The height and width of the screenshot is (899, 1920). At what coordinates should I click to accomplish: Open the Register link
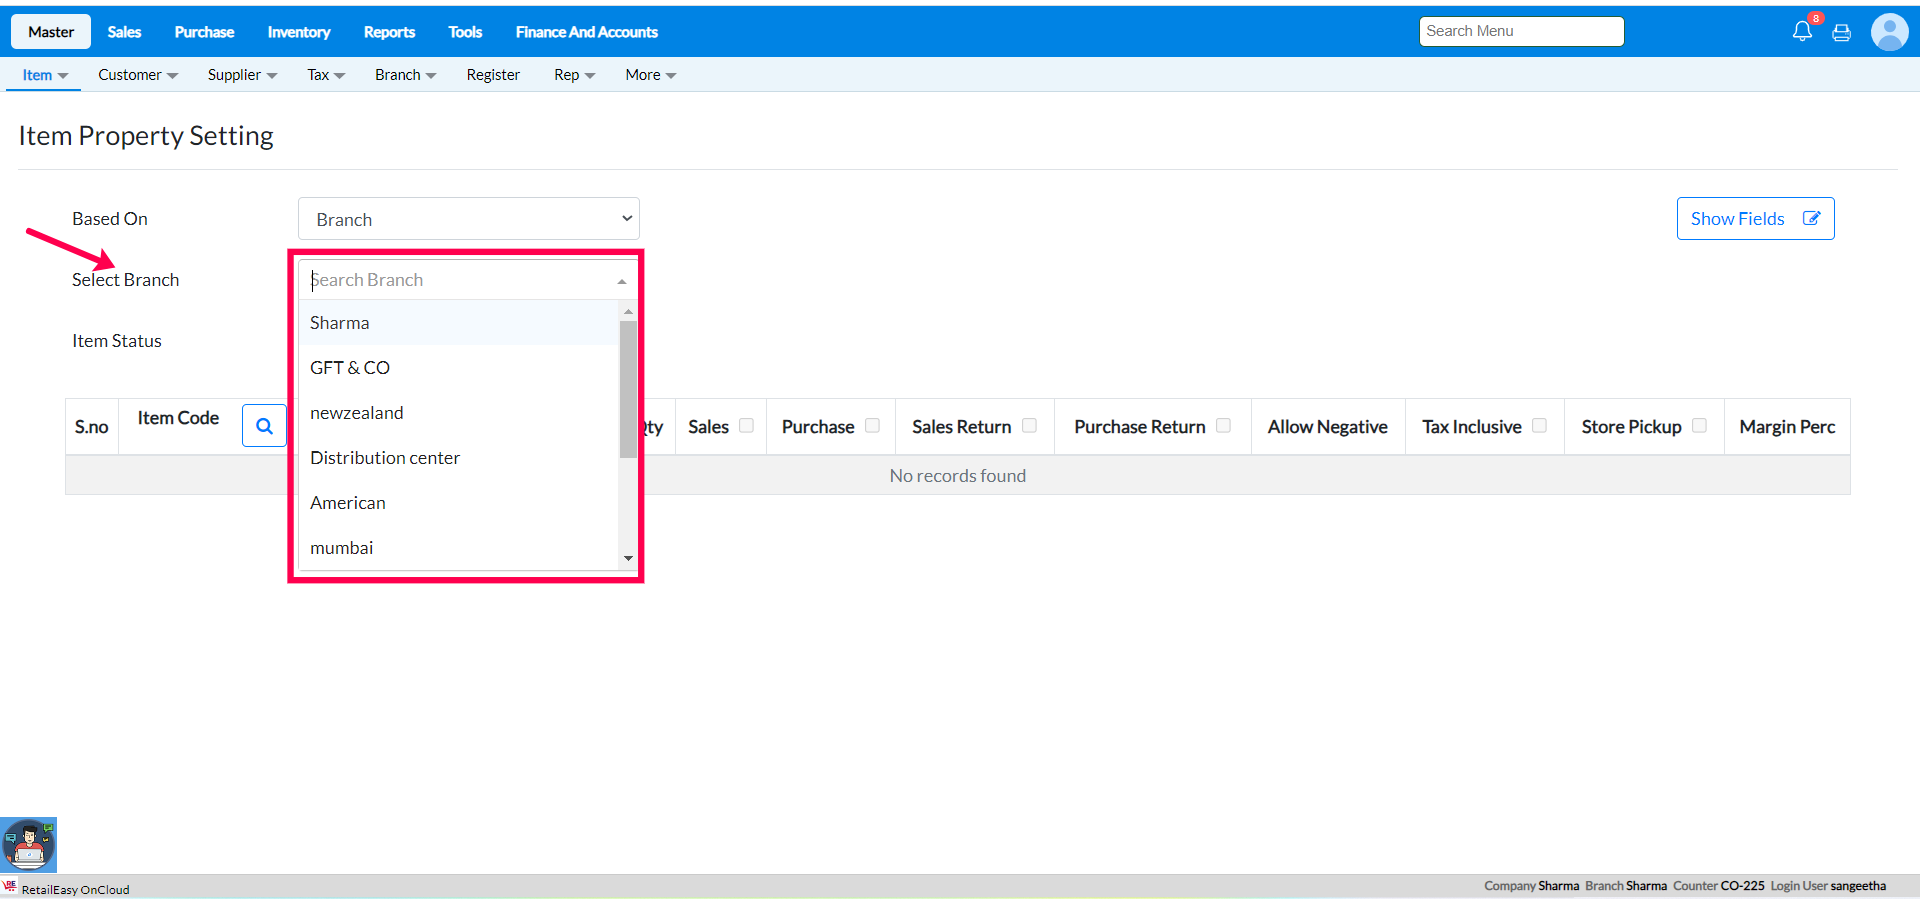point(493,75)
